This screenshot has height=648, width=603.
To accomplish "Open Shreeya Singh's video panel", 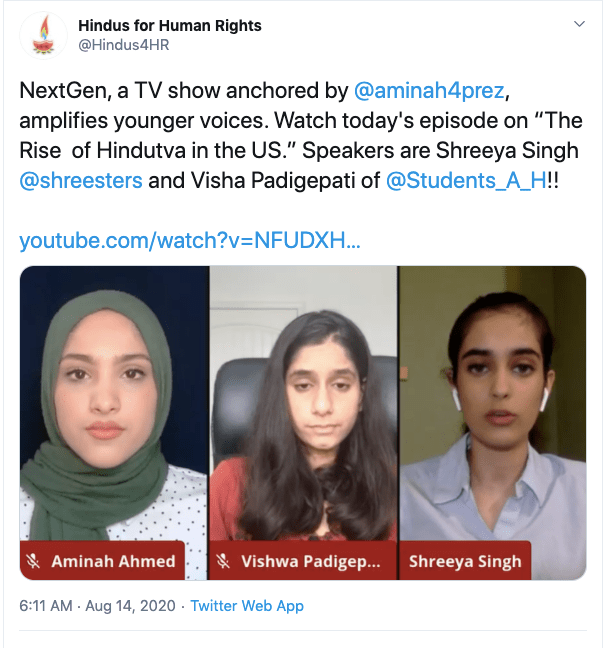I will 492,423.
